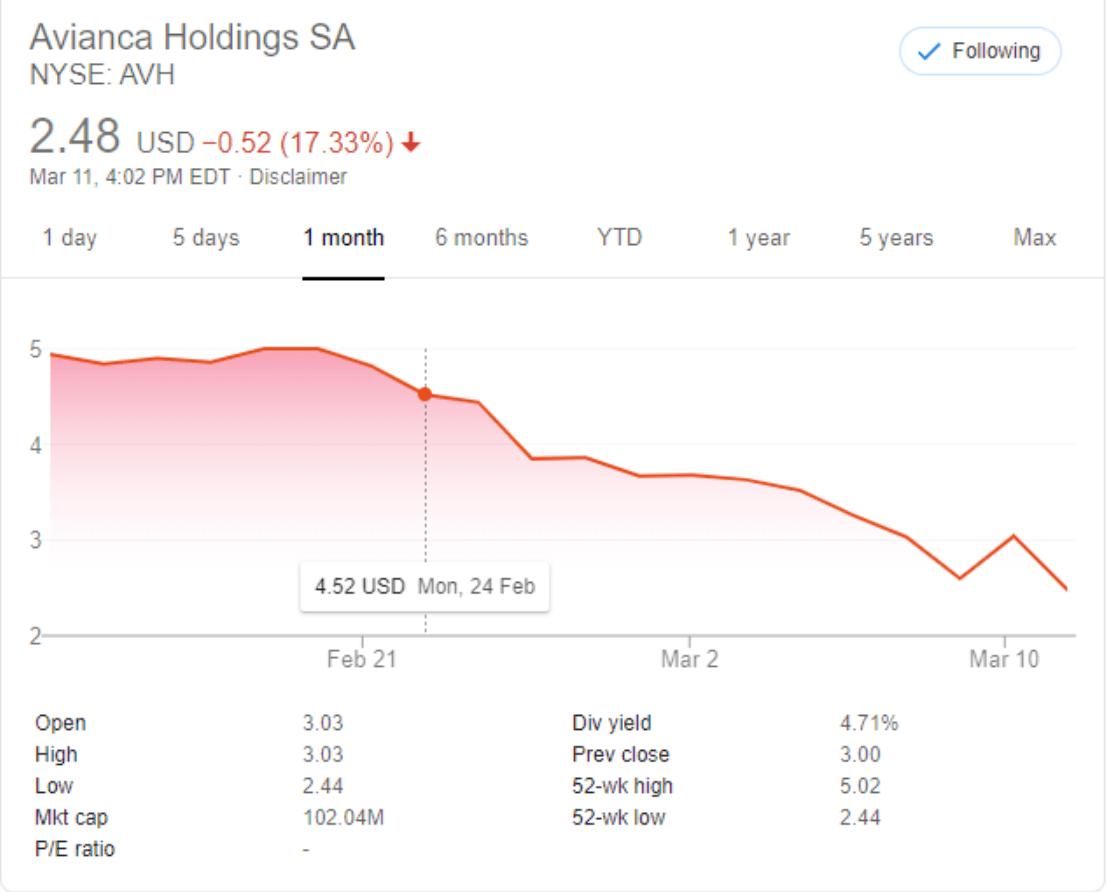Switch to the YTD tab
1113x892 pixels.
(619, 238)
